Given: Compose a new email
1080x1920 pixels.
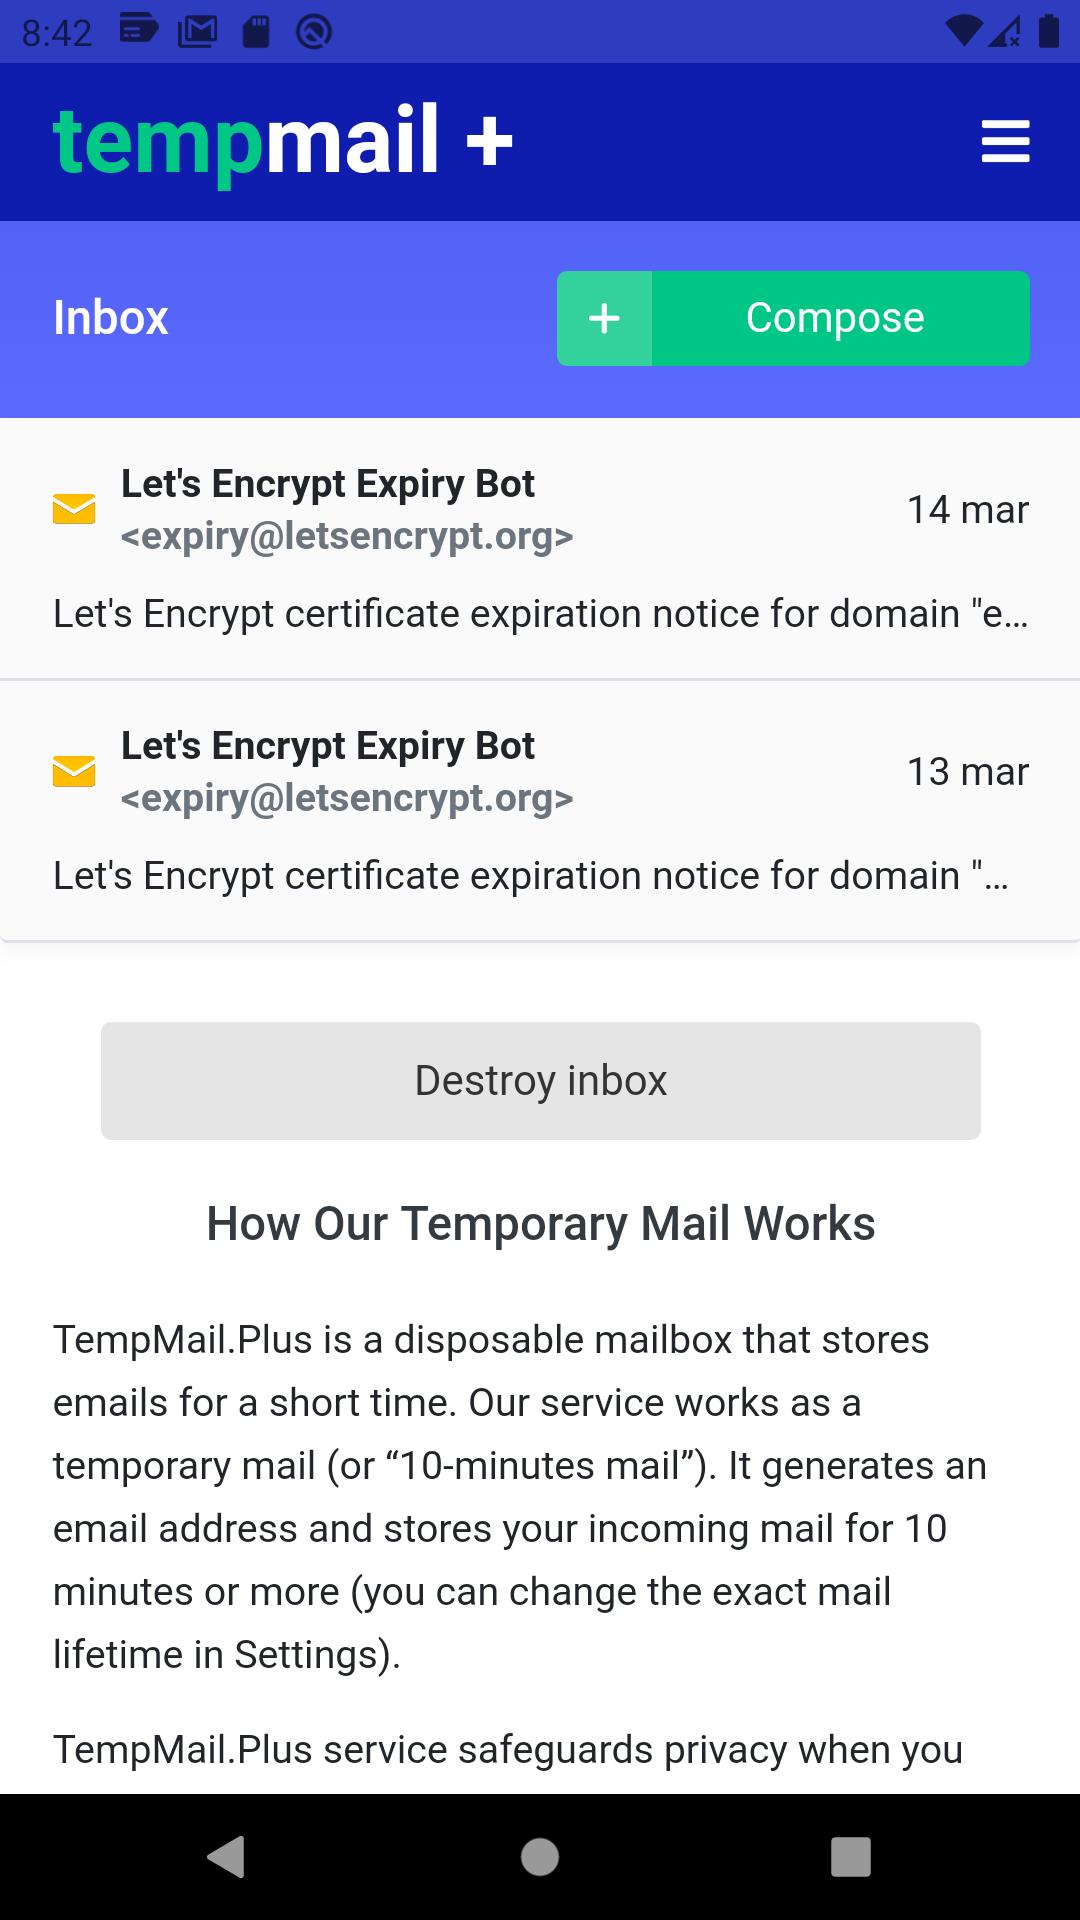Looking at the screenshot, I should click(793, 318).
